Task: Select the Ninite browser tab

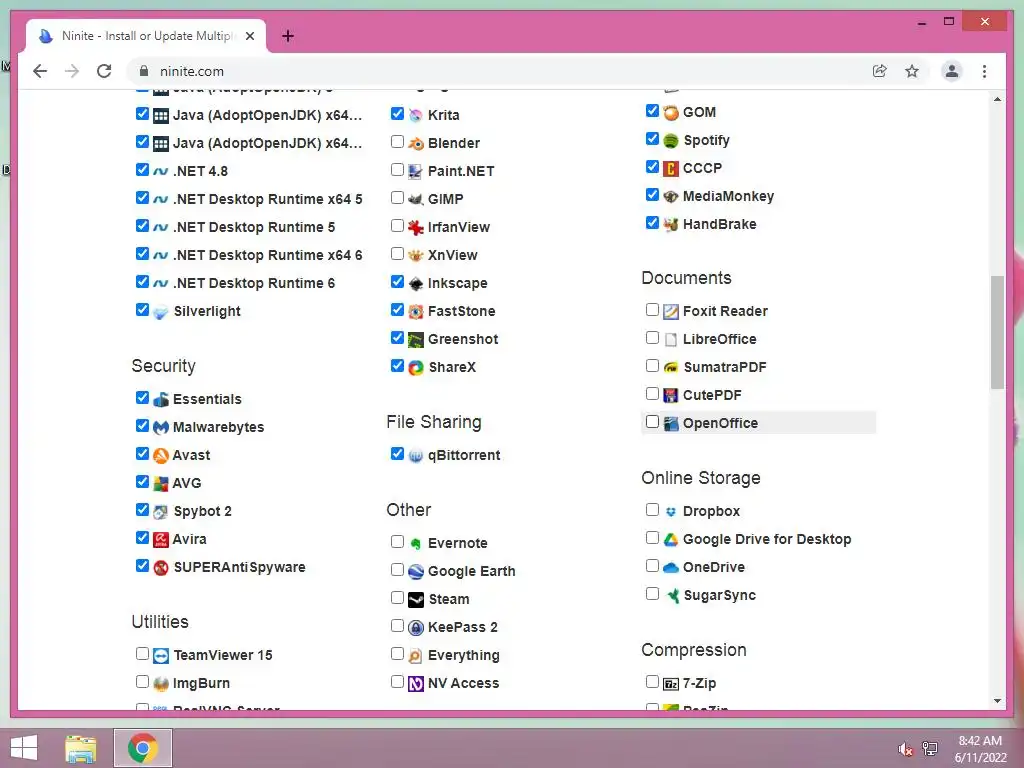Action: [x=146, y=36]
